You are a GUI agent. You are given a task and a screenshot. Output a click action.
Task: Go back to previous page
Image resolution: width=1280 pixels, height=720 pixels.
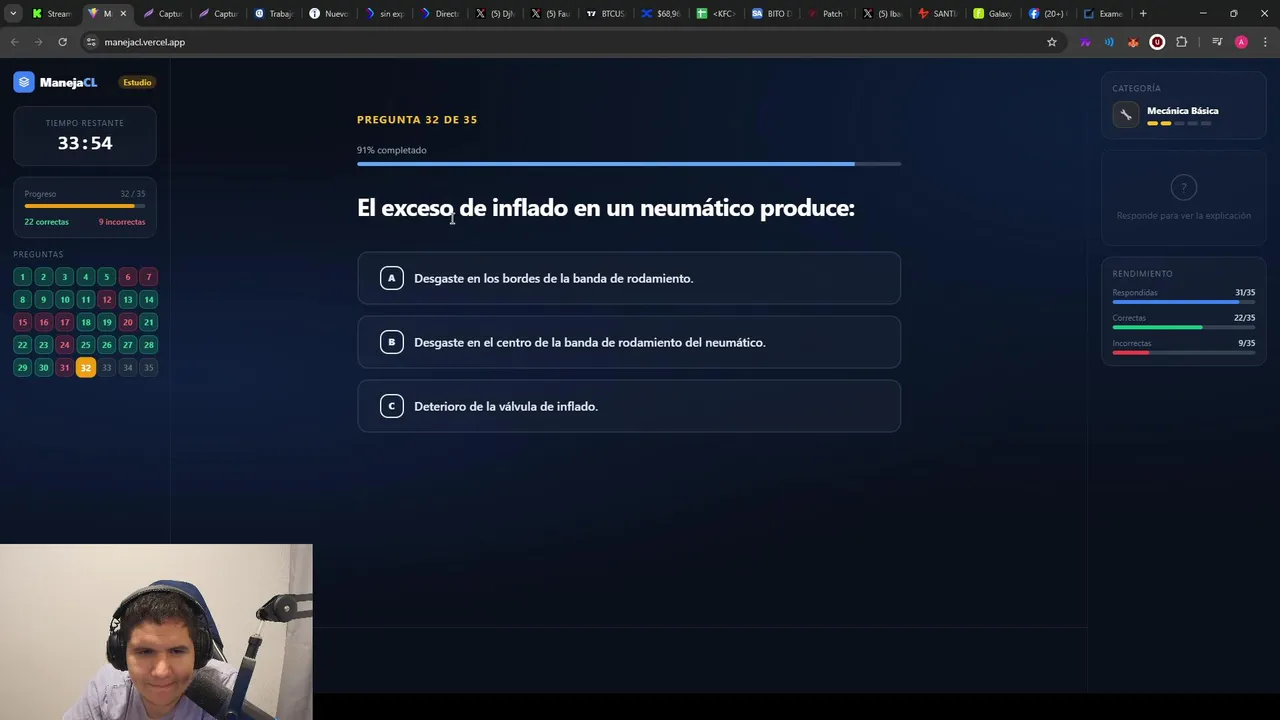pos(14,42)
